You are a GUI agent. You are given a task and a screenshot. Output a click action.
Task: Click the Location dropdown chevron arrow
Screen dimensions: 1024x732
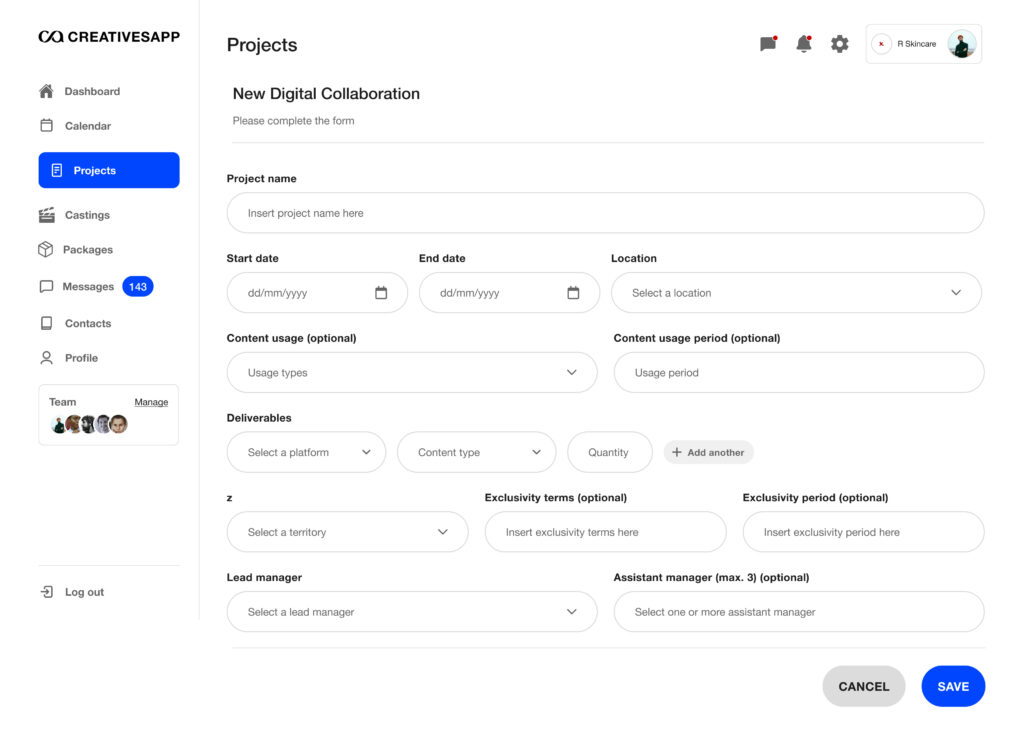[956, 293]
